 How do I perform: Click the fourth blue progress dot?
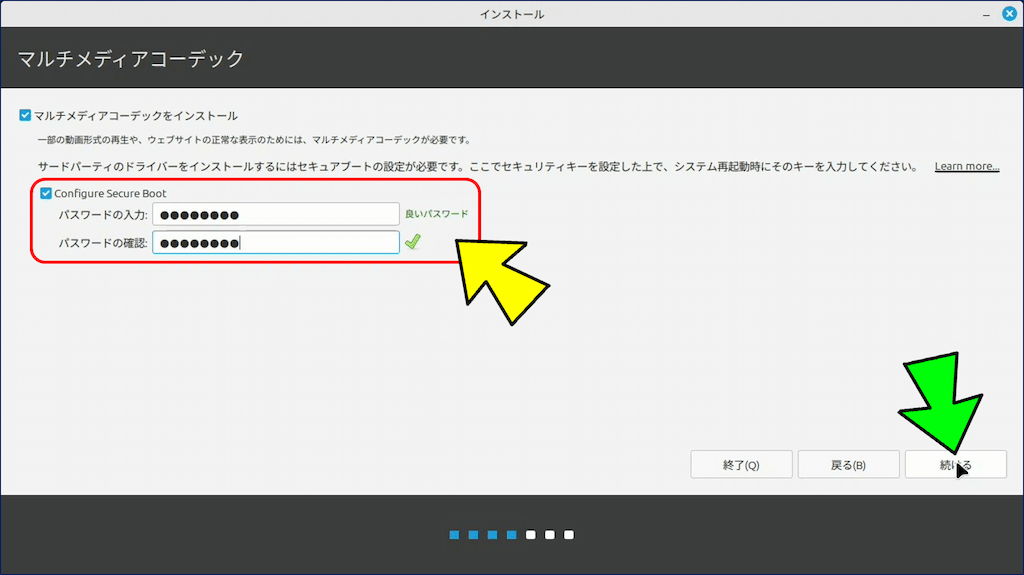511,535
